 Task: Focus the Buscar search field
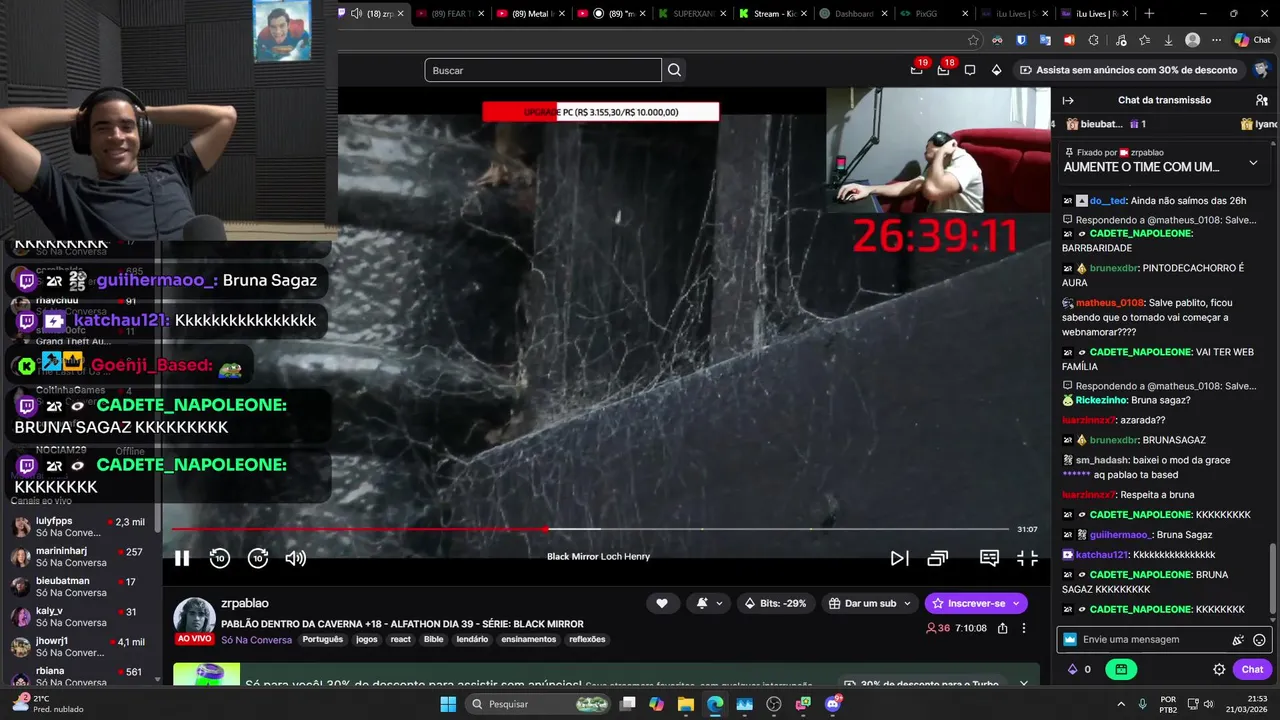(543, 70)
